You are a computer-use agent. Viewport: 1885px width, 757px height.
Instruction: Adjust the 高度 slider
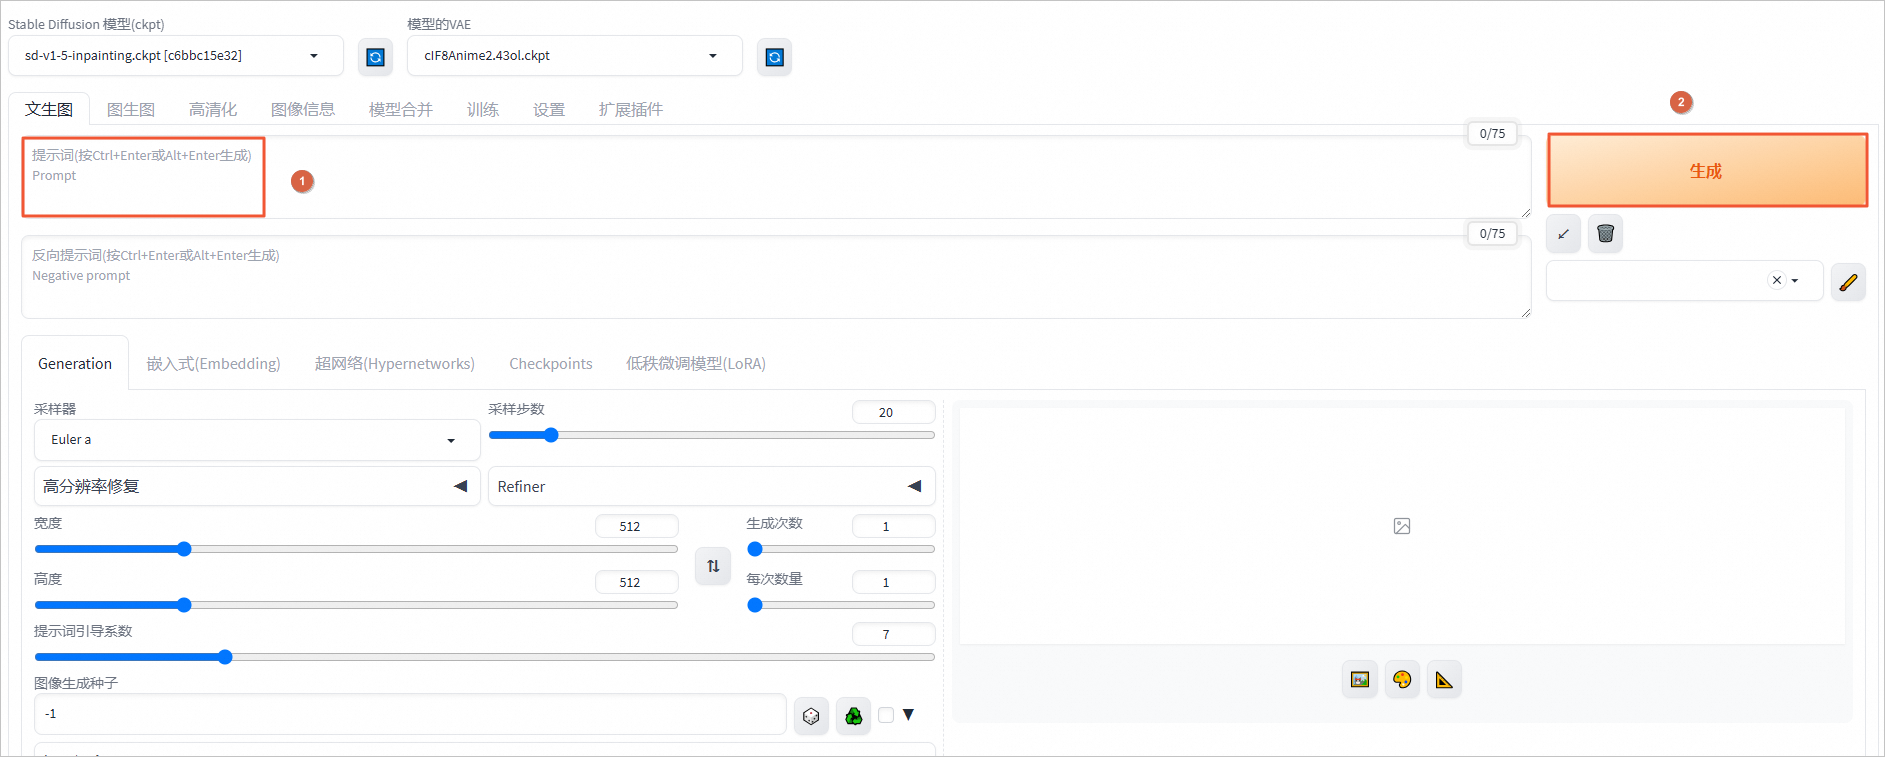pos(356,605)
